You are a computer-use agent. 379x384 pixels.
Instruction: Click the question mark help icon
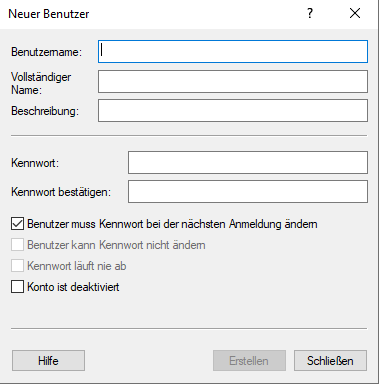point(310,14)
